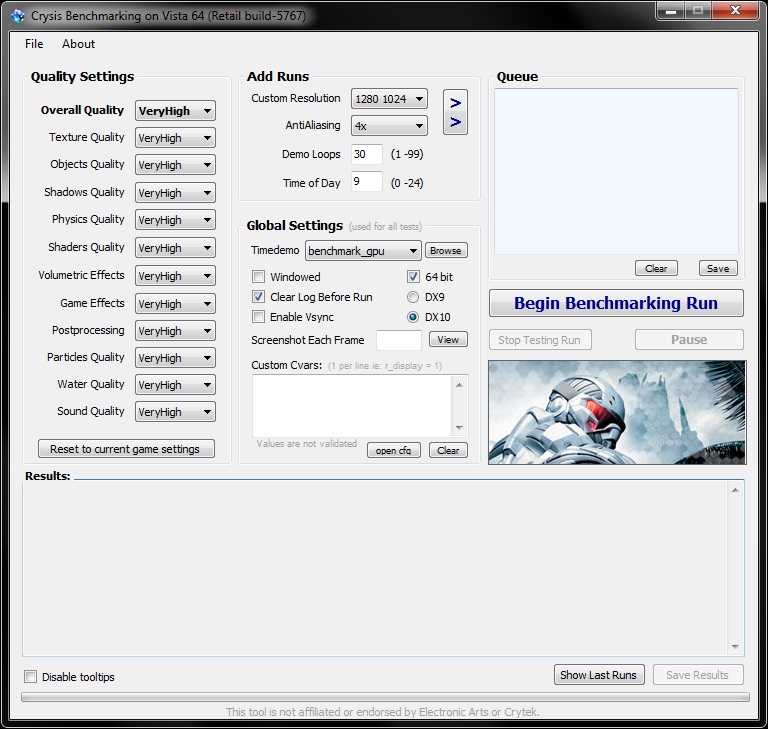Image resolution: width=768 pixels, height=729 pixels.
Task: Open the Shadows Quality dropdown
Action: coord(175,193)
